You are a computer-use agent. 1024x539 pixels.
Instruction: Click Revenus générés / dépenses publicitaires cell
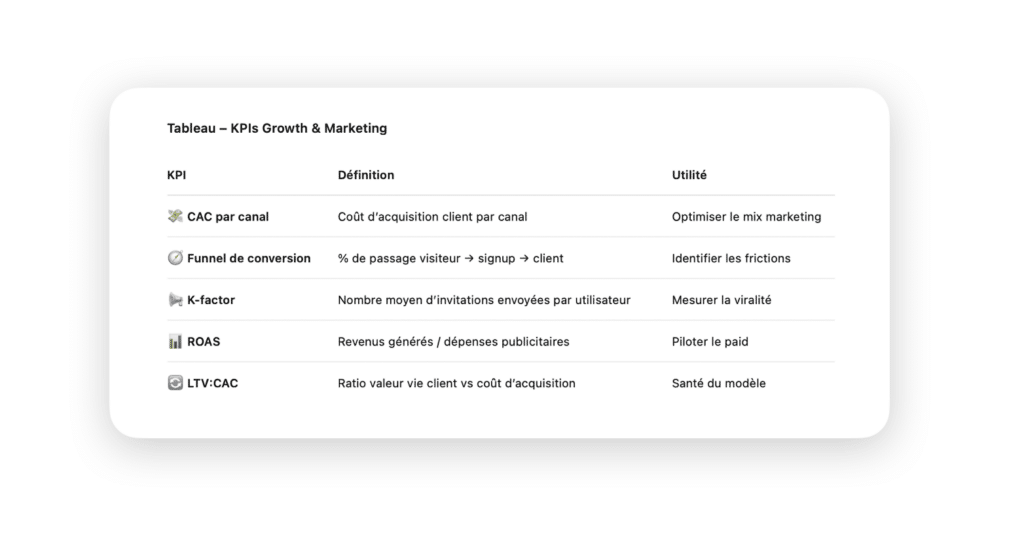(453, 342)
